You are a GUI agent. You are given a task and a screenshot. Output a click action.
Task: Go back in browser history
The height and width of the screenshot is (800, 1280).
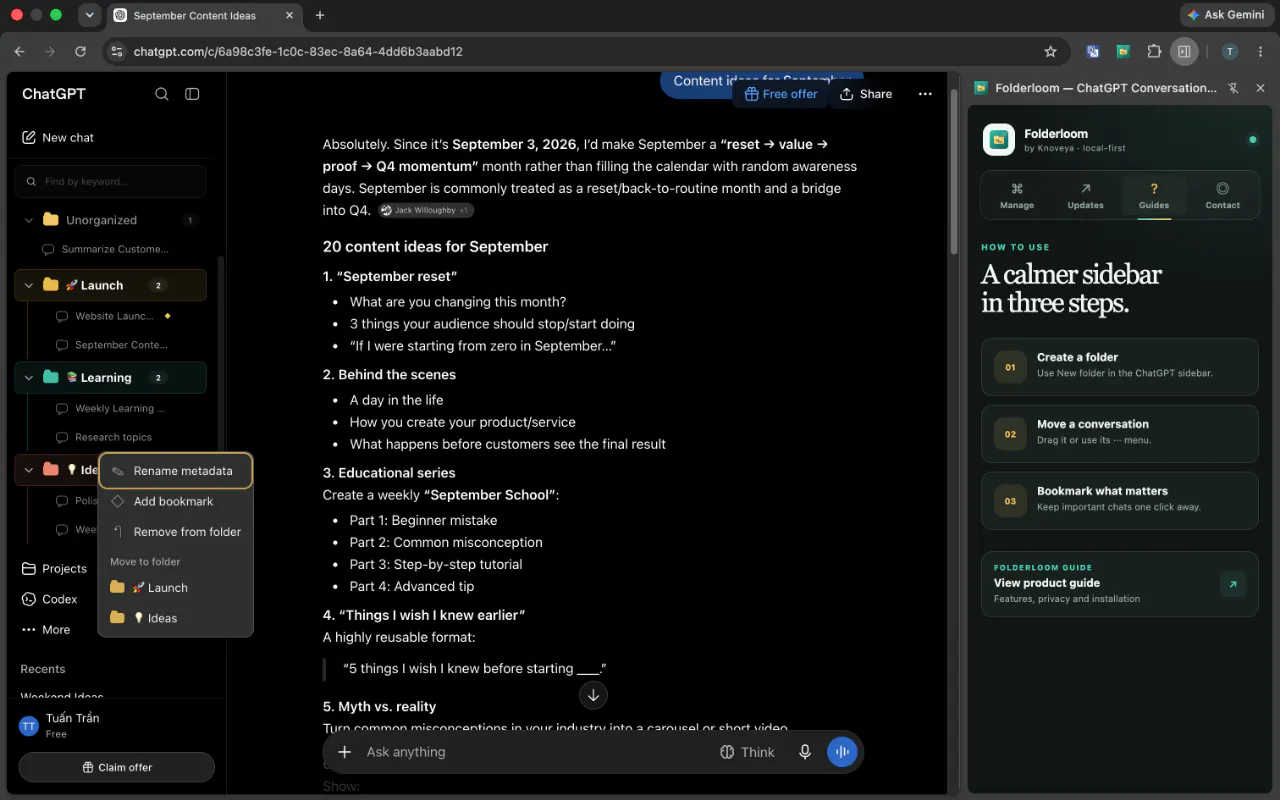coord(20,51)
